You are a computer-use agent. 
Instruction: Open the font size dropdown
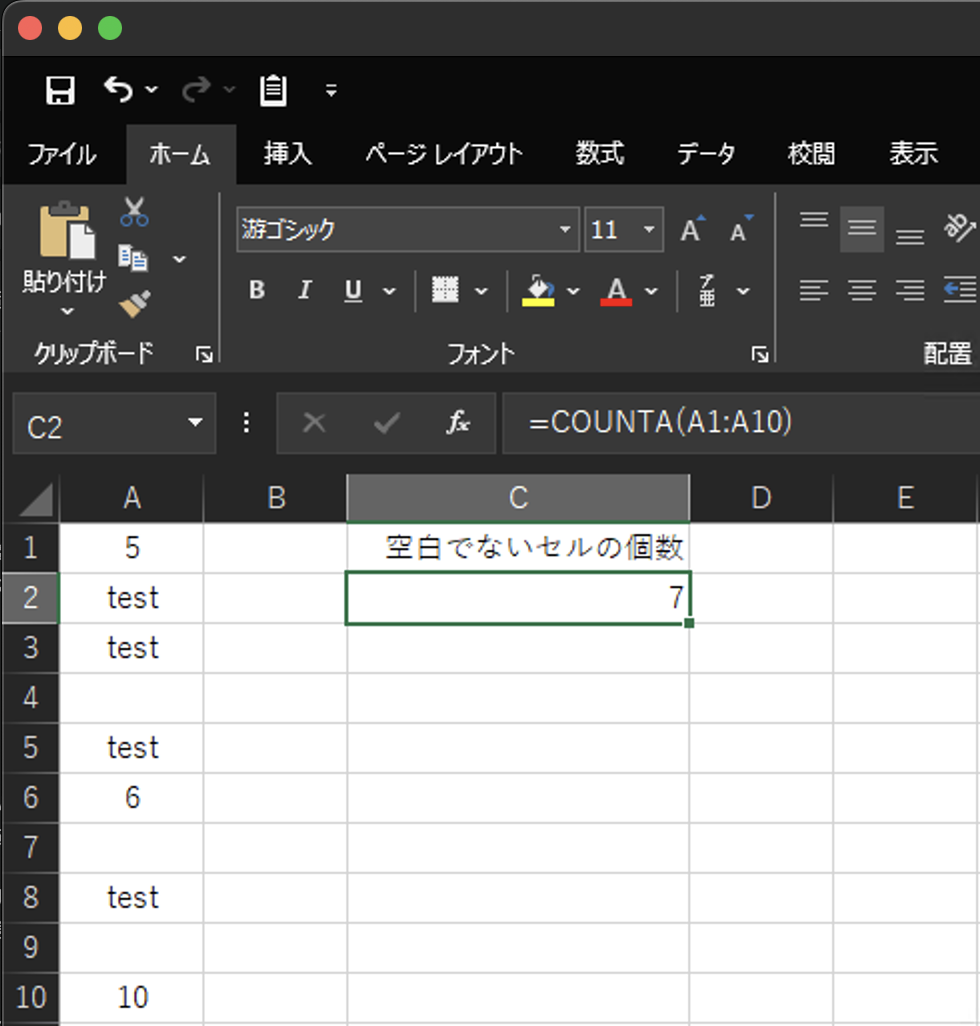click(646, 229)
